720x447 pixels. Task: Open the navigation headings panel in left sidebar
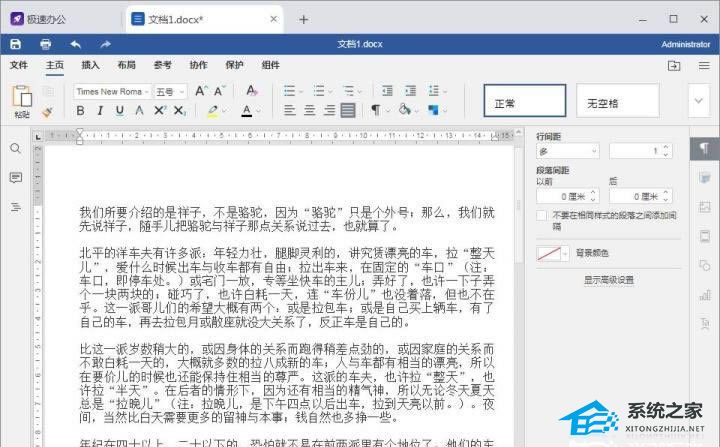pos(16,207)
